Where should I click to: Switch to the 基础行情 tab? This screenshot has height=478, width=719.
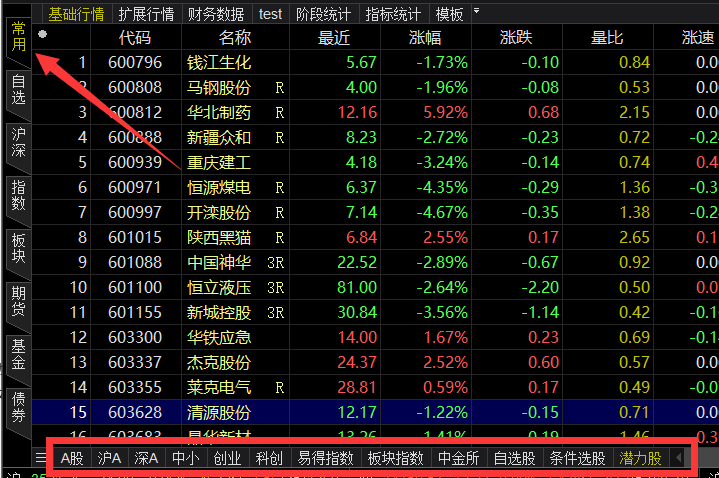(77, 14)
